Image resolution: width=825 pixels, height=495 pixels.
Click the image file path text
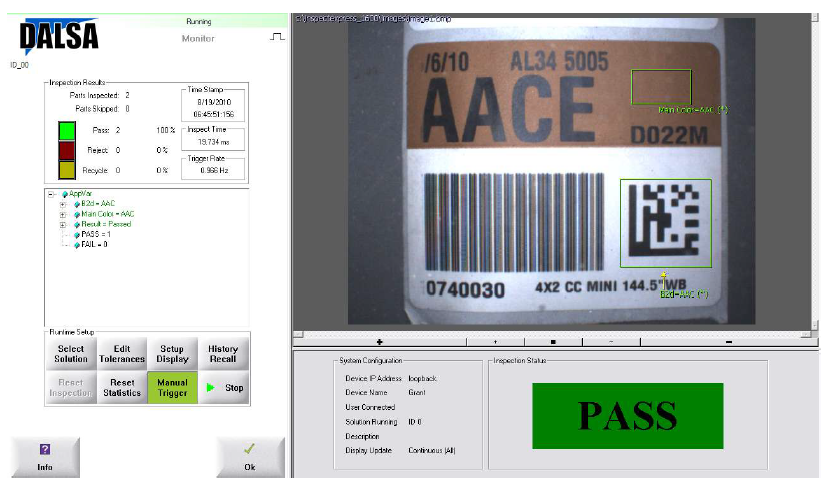[x=373, y=18]
